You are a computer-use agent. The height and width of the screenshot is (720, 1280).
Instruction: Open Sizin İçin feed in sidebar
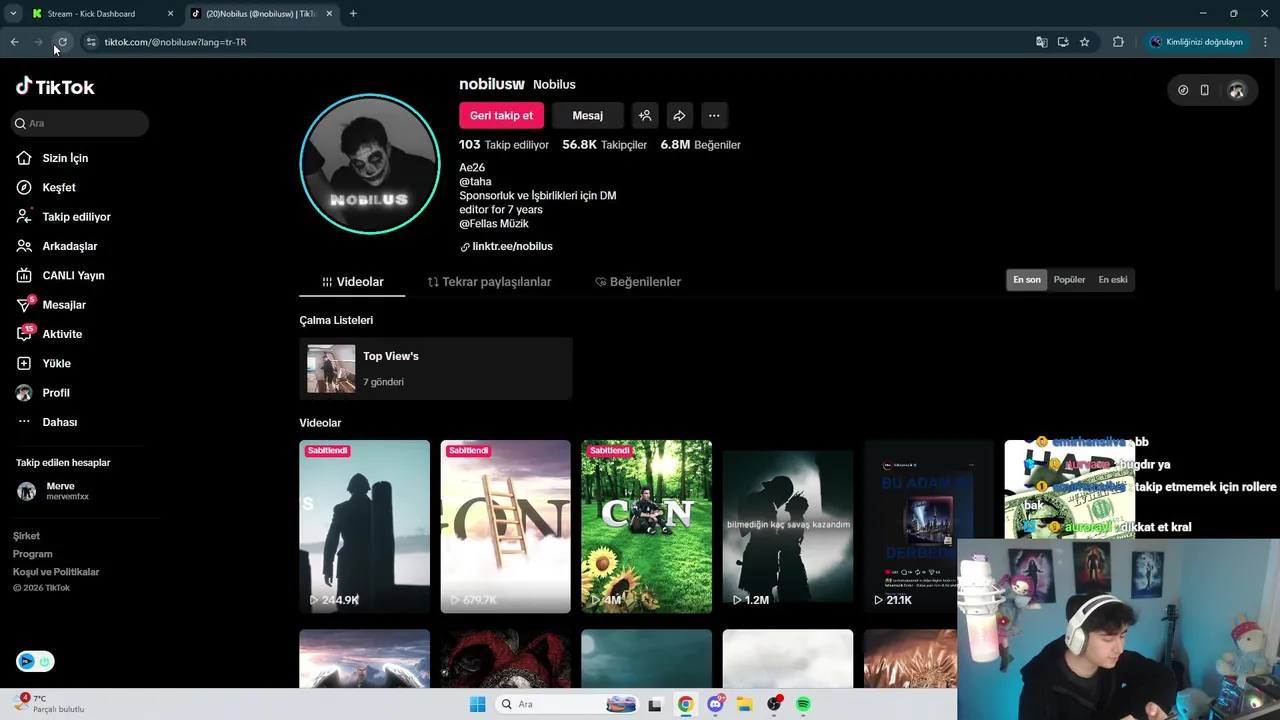(52, 158)
